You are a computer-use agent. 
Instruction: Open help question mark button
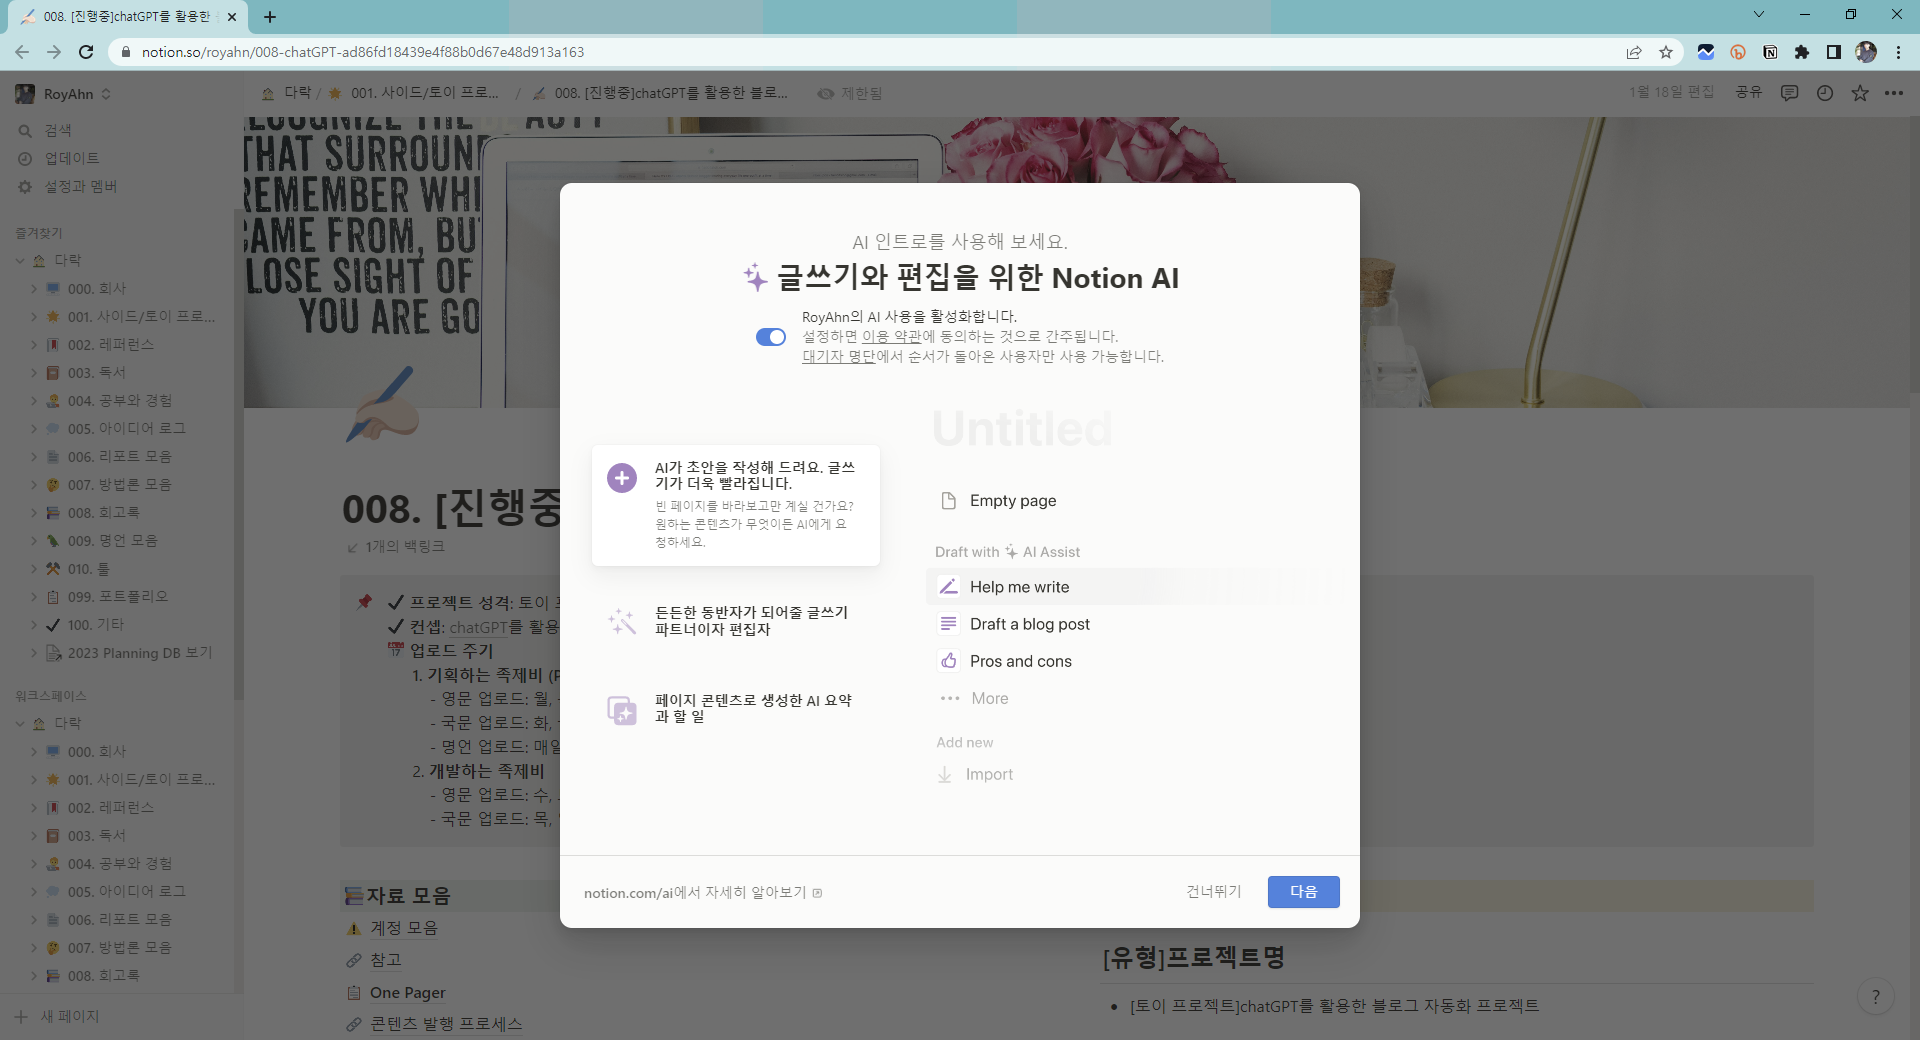tap(1876, 996)
